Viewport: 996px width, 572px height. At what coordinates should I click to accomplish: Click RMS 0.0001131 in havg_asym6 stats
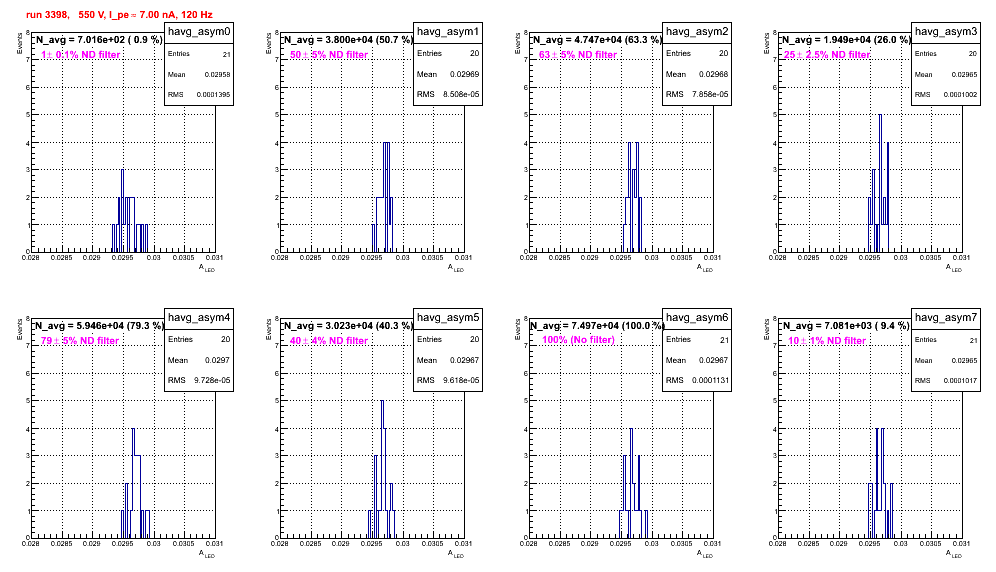click(x=697, y=381)
